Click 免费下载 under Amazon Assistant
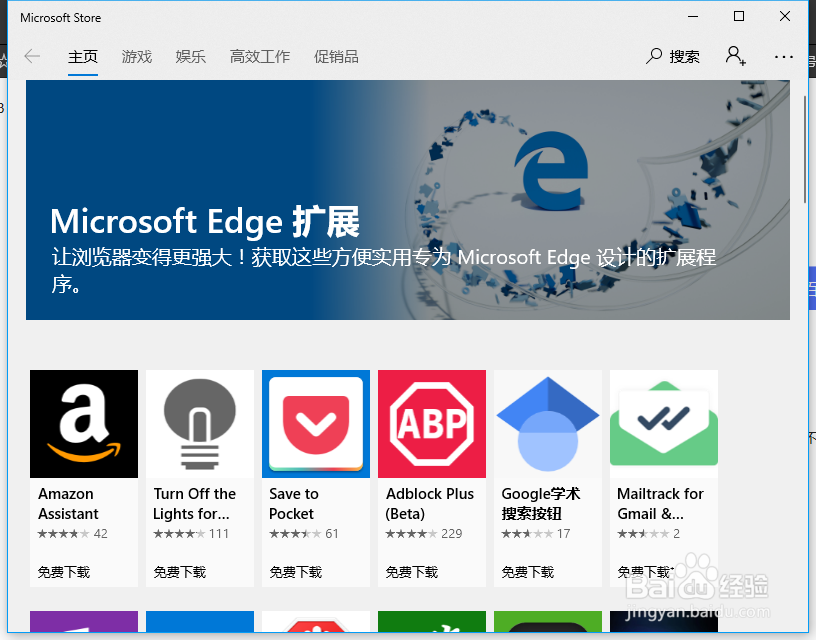 [x=63, y=572]
